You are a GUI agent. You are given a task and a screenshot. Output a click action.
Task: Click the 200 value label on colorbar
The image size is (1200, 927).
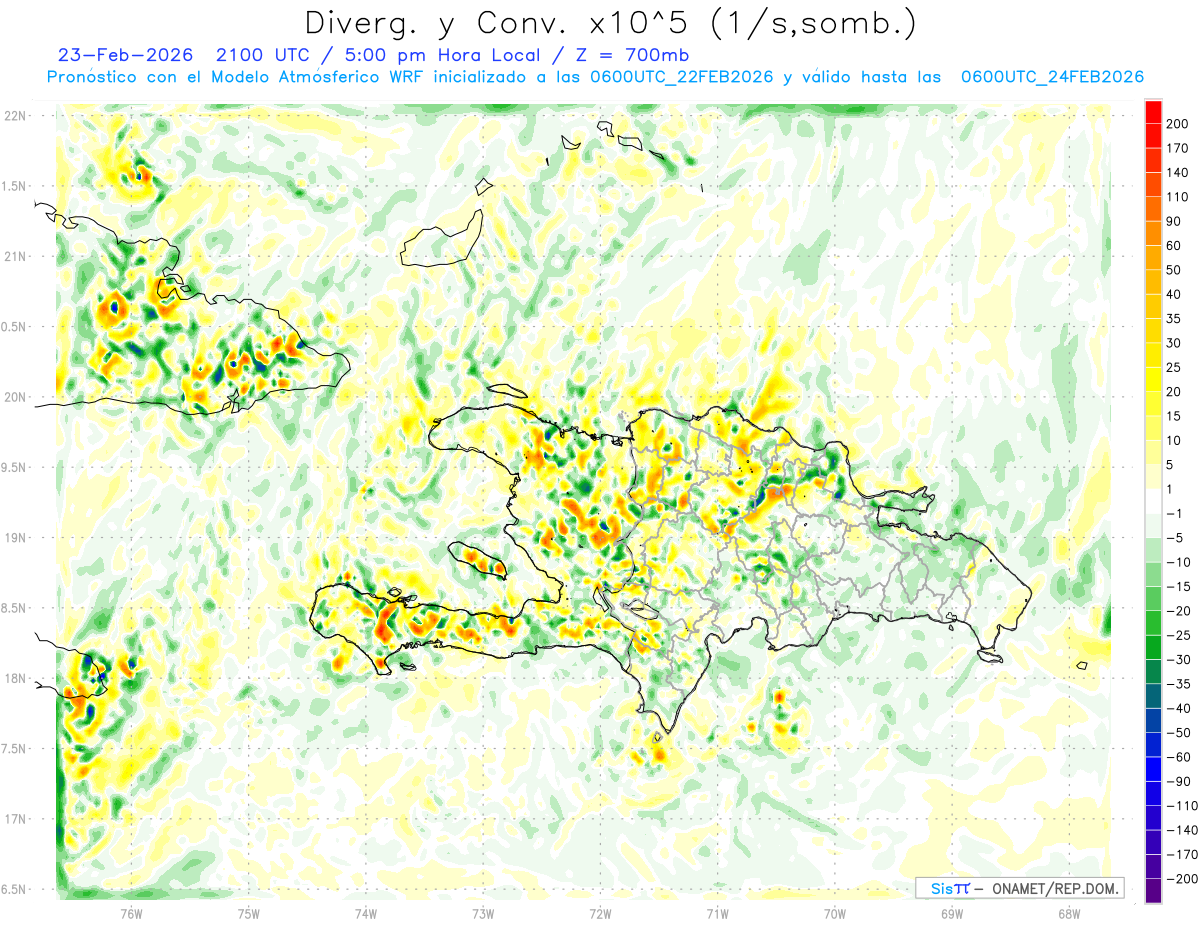1177,124
